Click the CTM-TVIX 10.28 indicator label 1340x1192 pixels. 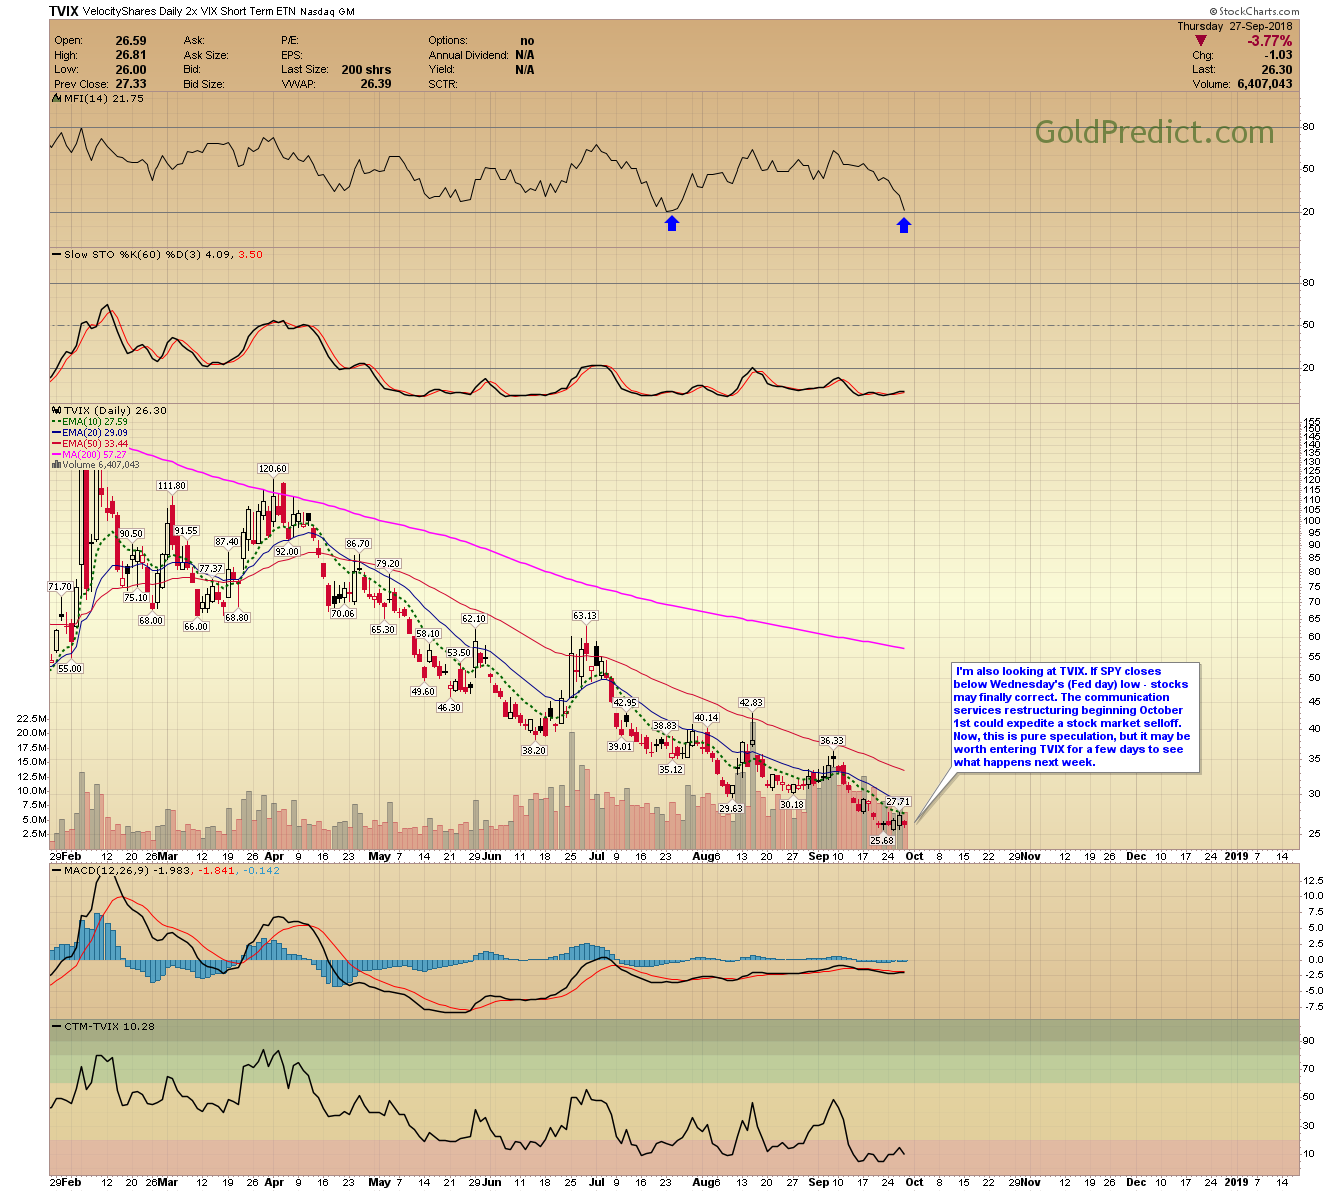109,1026
